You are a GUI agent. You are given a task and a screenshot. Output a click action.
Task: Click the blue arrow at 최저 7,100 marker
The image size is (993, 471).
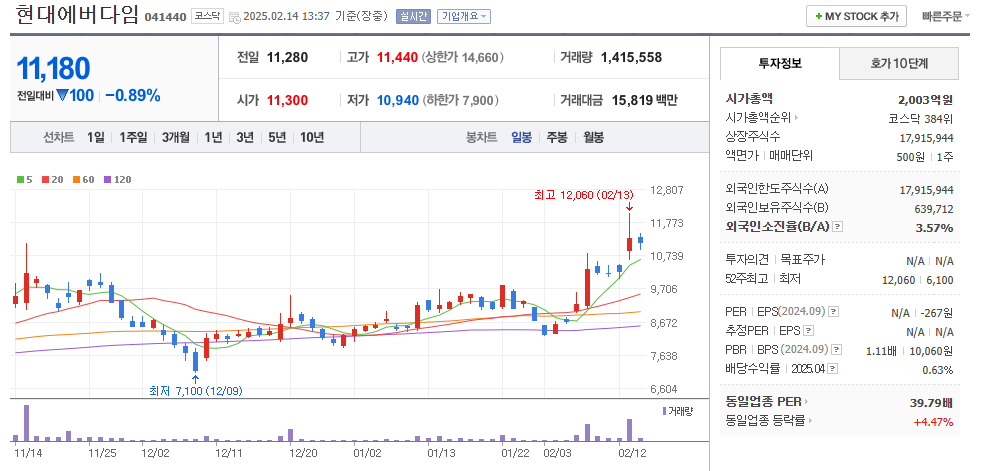(195, 380)
